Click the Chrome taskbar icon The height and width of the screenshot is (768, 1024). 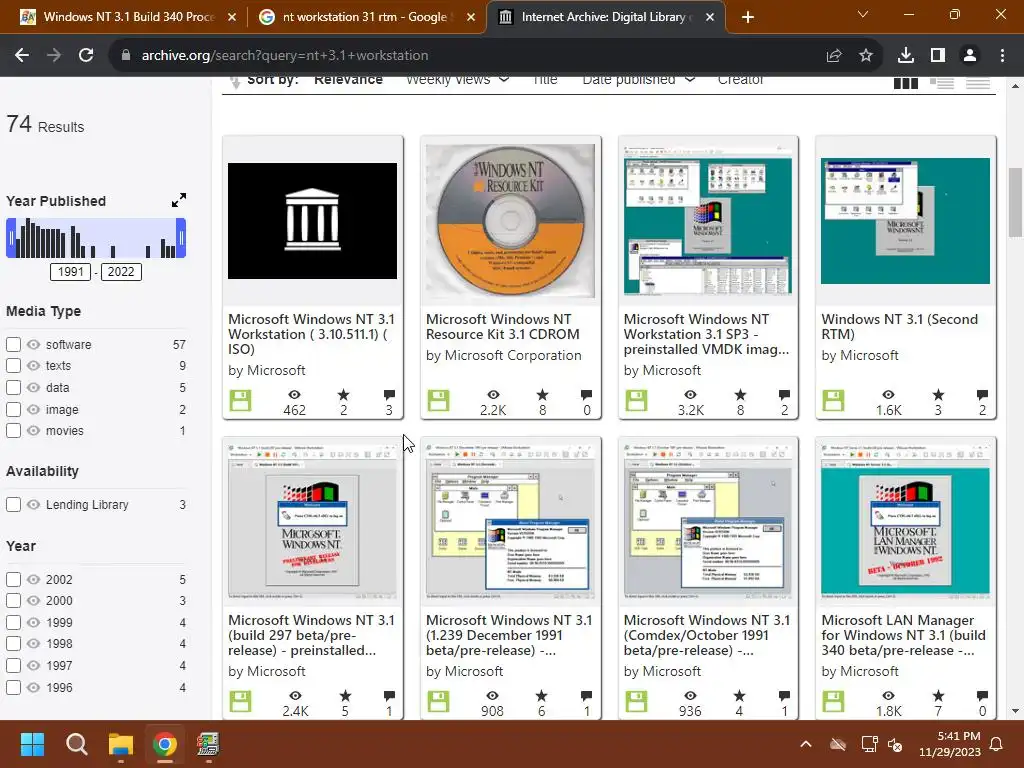coord(165,744)
